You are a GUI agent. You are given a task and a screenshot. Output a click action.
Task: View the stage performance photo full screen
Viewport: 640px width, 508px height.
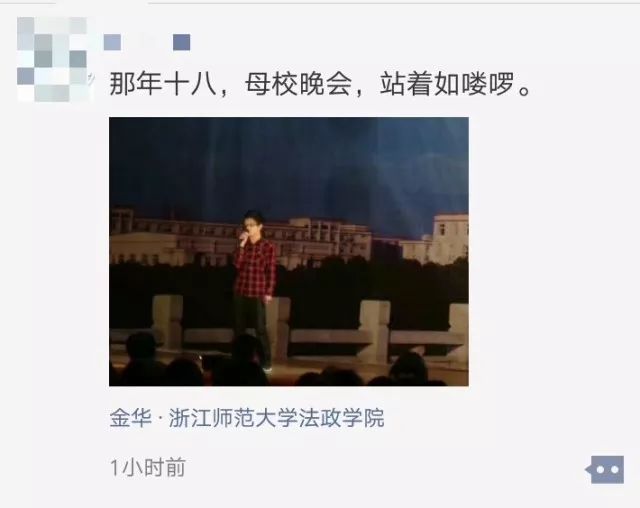(x=289, y=251)
